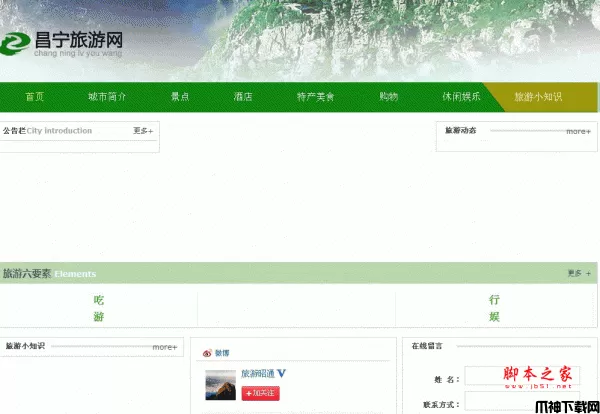Open 休闲娱乐 in the navigation bar
Viewport: 600px width, 414px height.
pyautogui.click(x=461, y=97)
